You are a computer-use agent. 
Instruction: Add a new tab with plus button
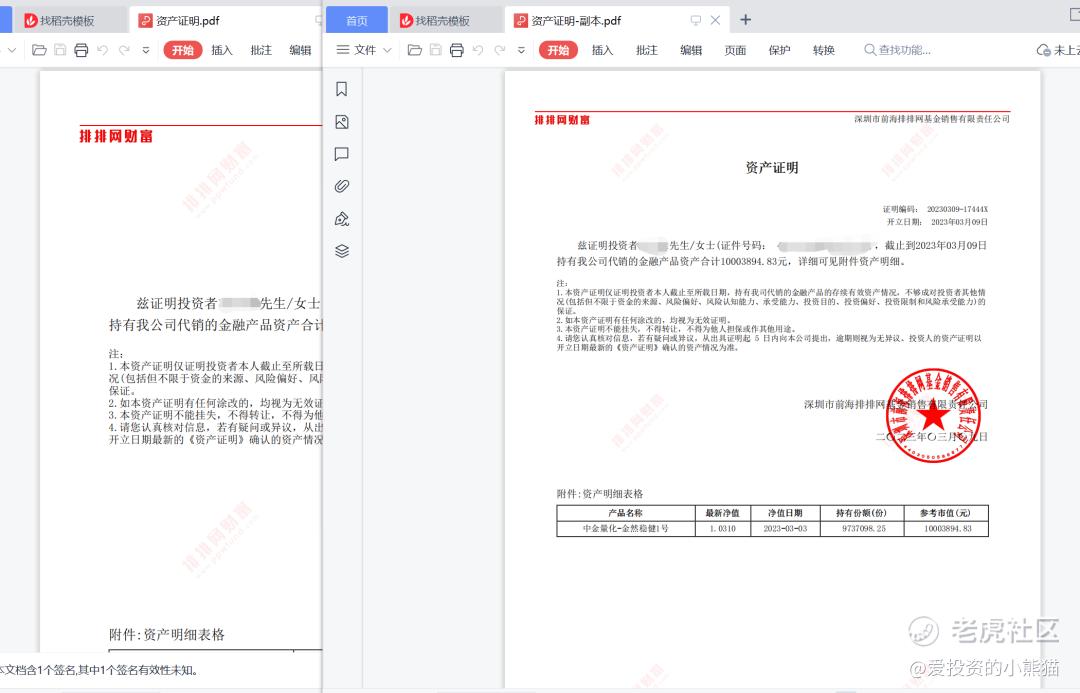point(745,20)
